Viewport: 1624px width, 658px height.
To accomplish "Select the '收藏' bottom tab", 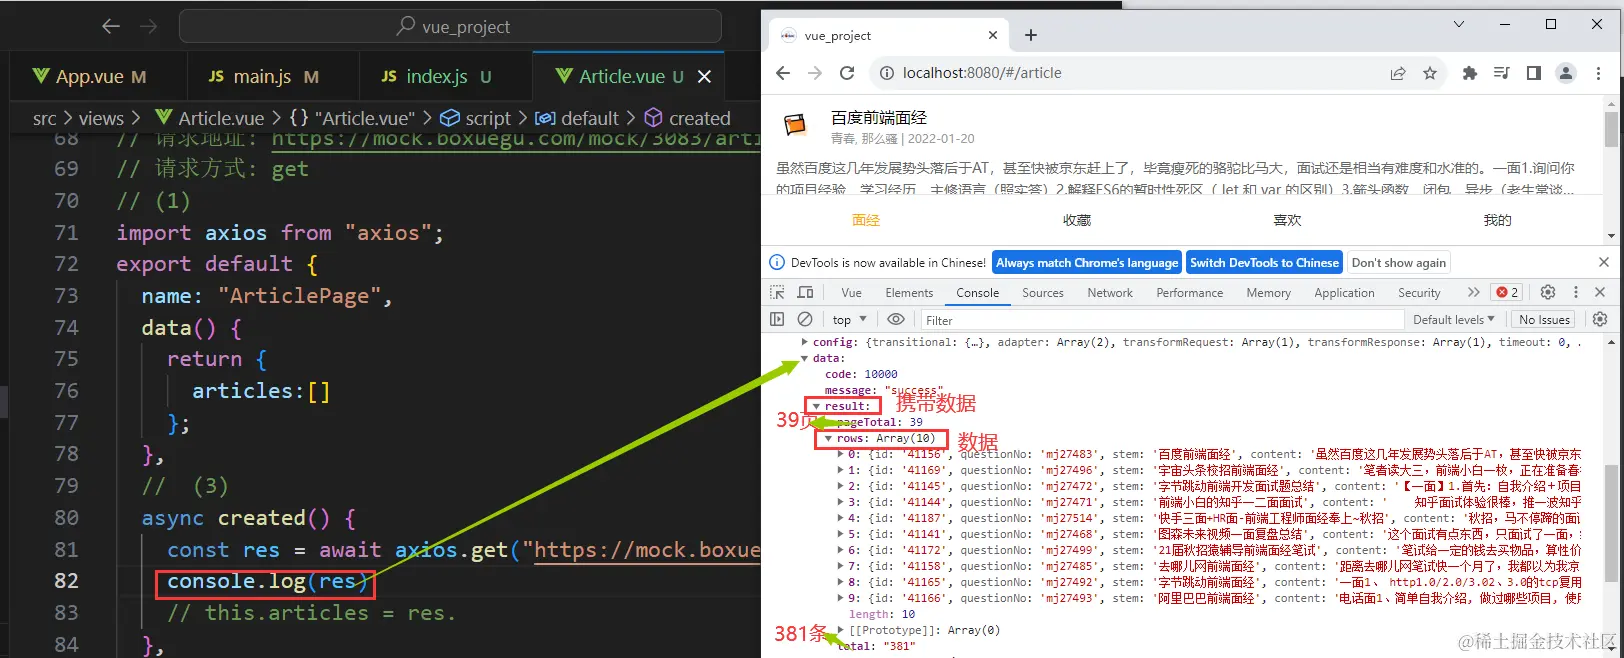I will click(1077, 220).
